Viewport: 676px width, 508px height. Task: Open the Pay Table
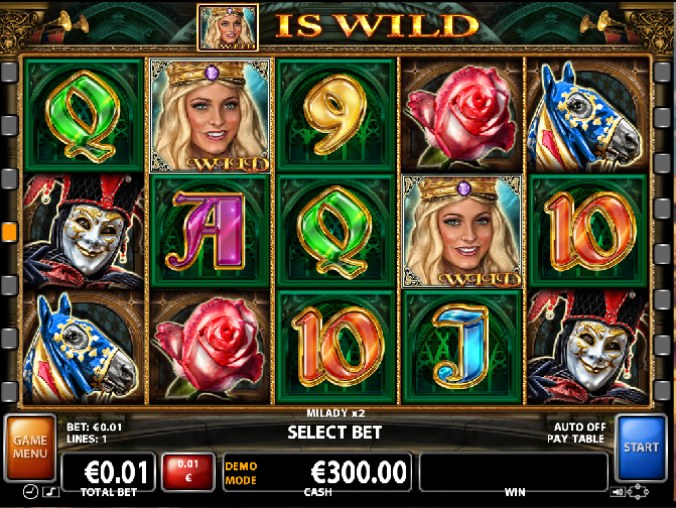point(575,439)
